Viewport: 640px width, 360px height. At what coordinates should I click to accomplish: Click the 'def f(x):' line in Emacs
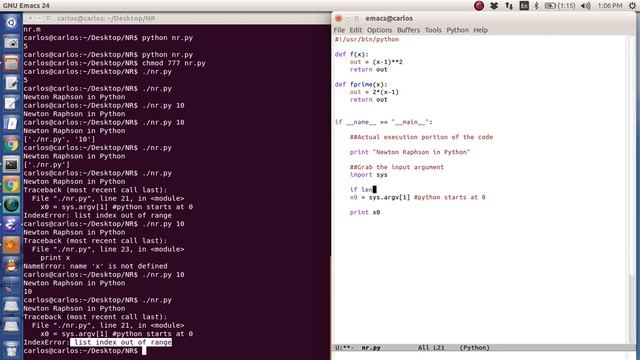click(351, 54)
